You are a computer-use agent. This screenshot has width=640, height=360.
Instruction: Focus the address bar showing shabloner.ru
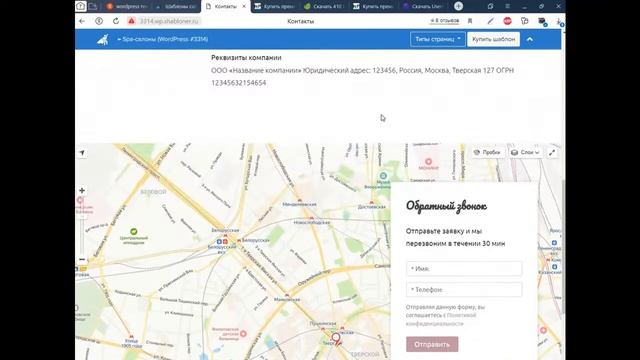169,21
